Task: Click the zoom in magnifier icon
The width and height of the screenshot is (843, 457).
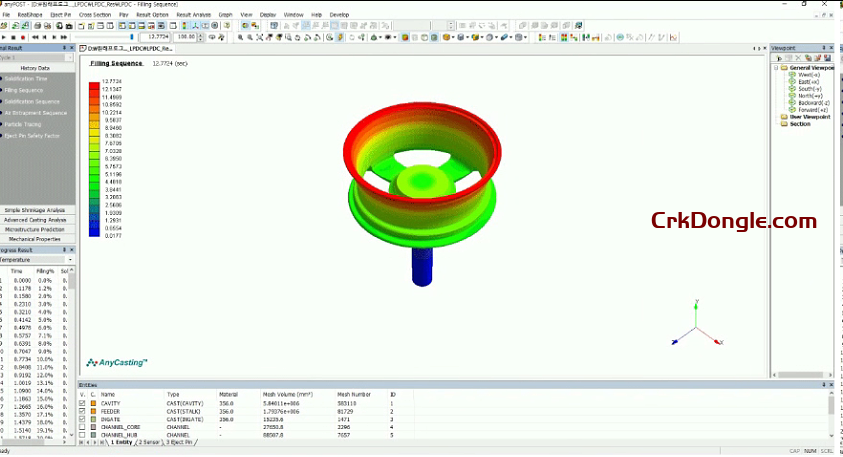Action: tap(240, 38)
